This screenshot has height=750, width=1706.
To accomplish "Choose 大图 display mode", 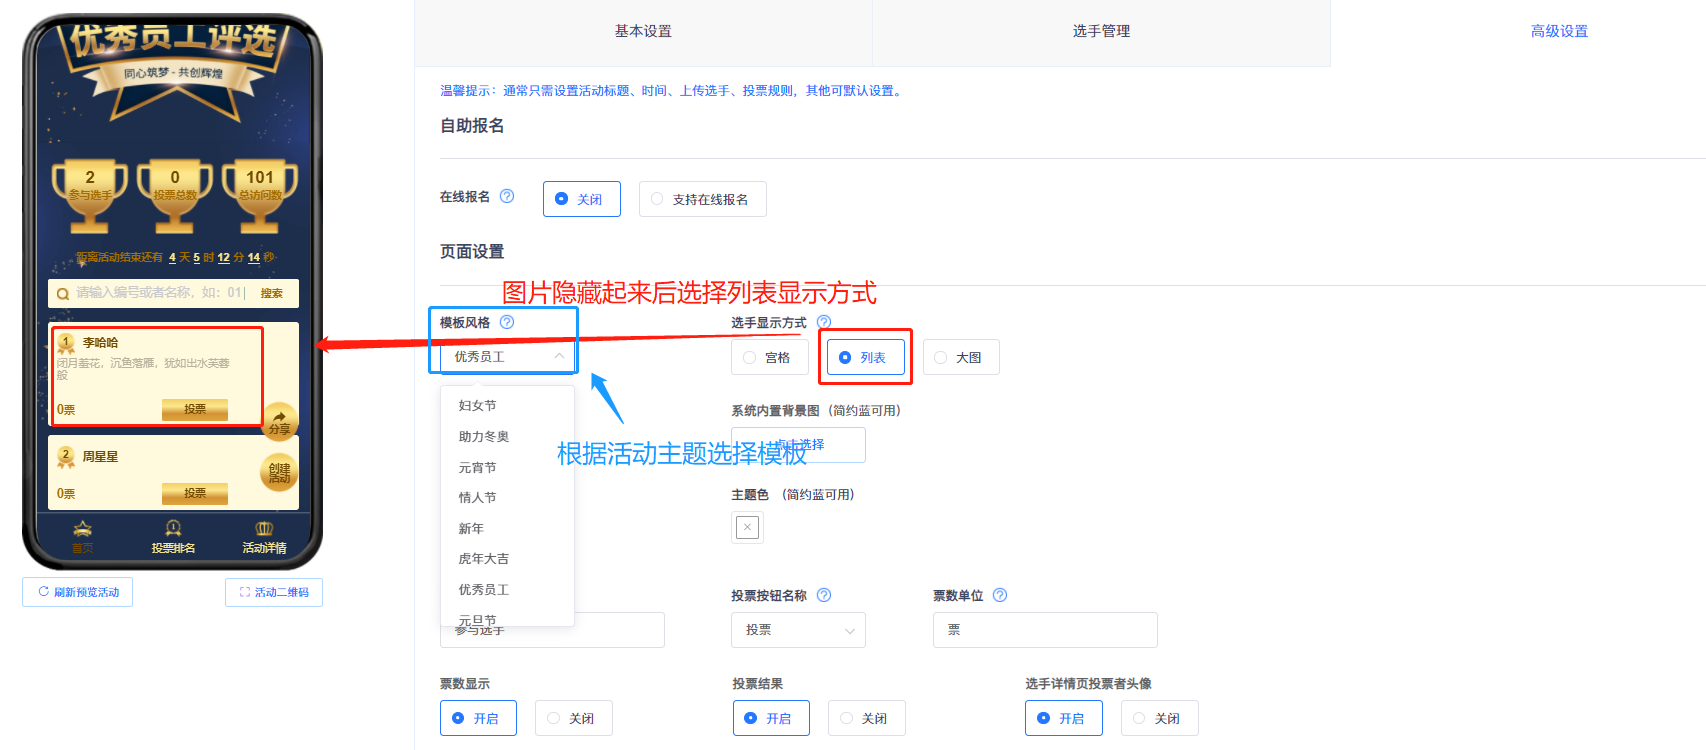I will pyautogui.click(x=960, y=357).
